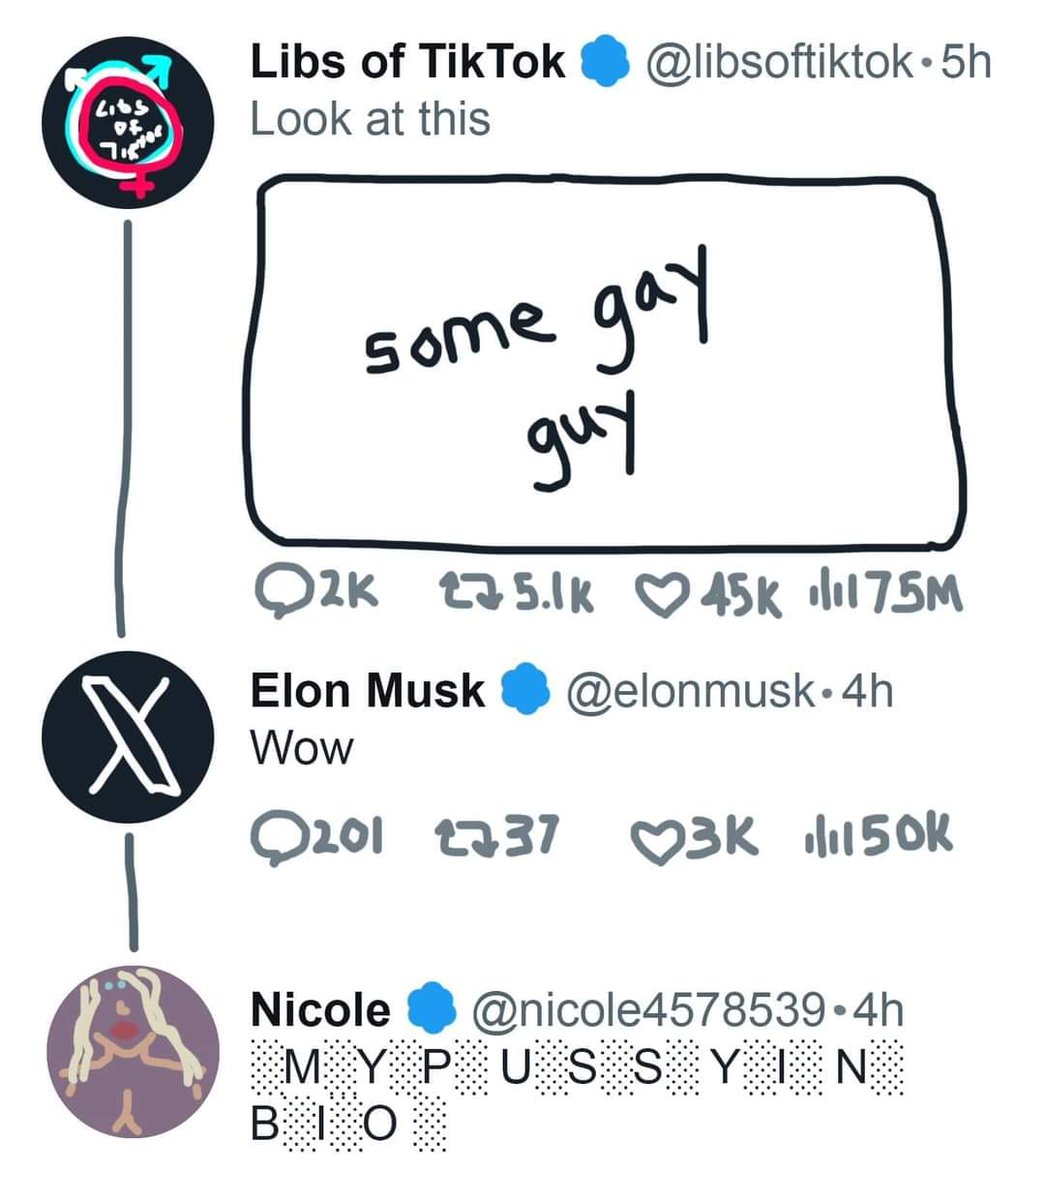Open Elon Musk's X logo avatar
This screenshot has width=1045, height=1200.
click(x=127, y=744)
